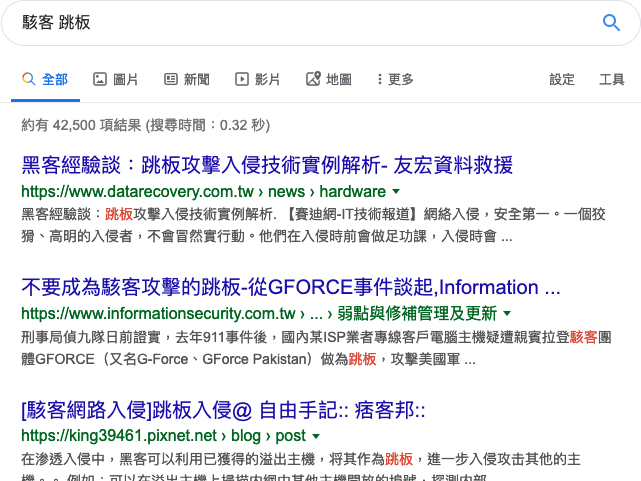The image size is (641, 481).
Task: Click the colorful magnifier icon beside 全部
Action: [x=29, y=79]
